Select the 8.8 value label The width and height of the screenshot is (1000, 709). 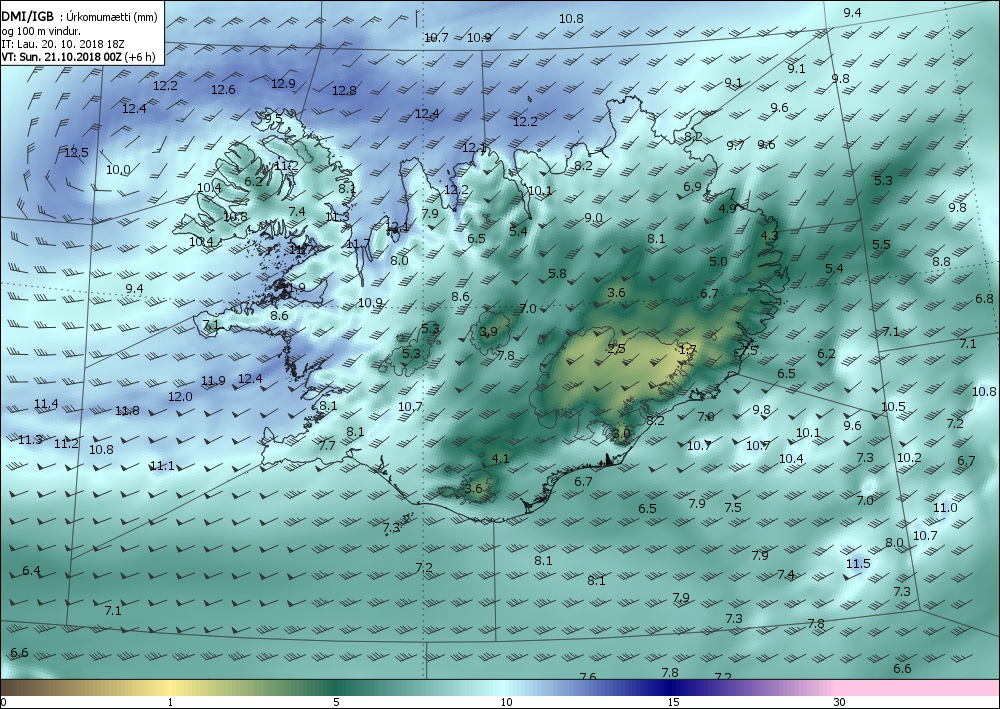[x=941, y=261]
